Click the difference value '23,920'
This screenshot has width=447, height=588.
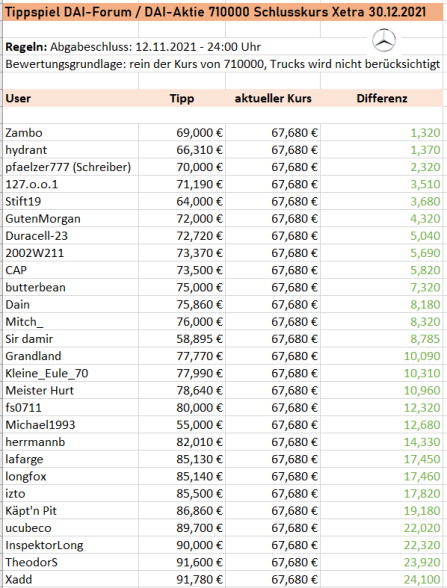[x=422, y=562]
